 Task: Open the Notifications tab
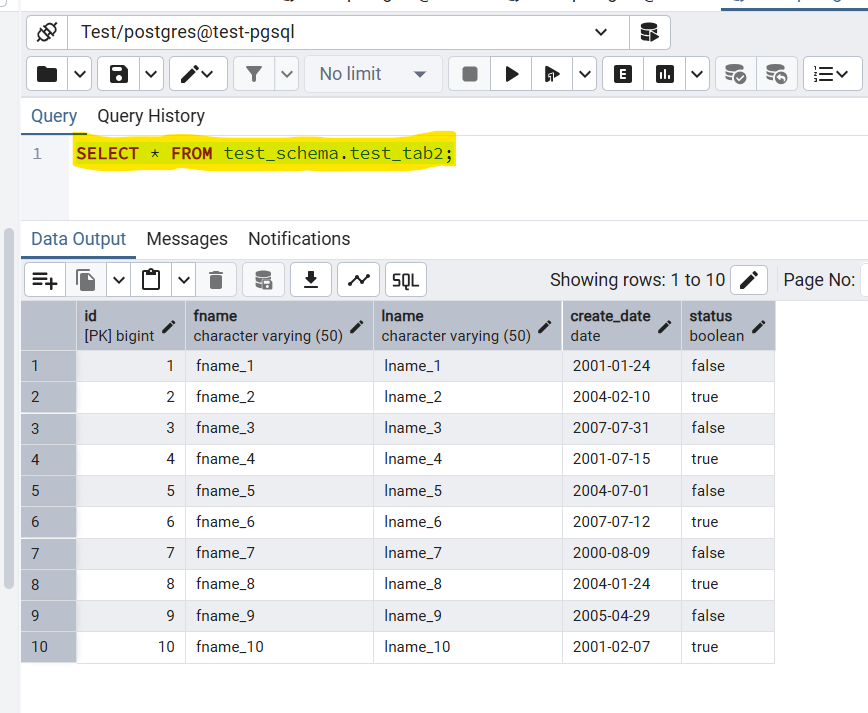click(299, 239)
